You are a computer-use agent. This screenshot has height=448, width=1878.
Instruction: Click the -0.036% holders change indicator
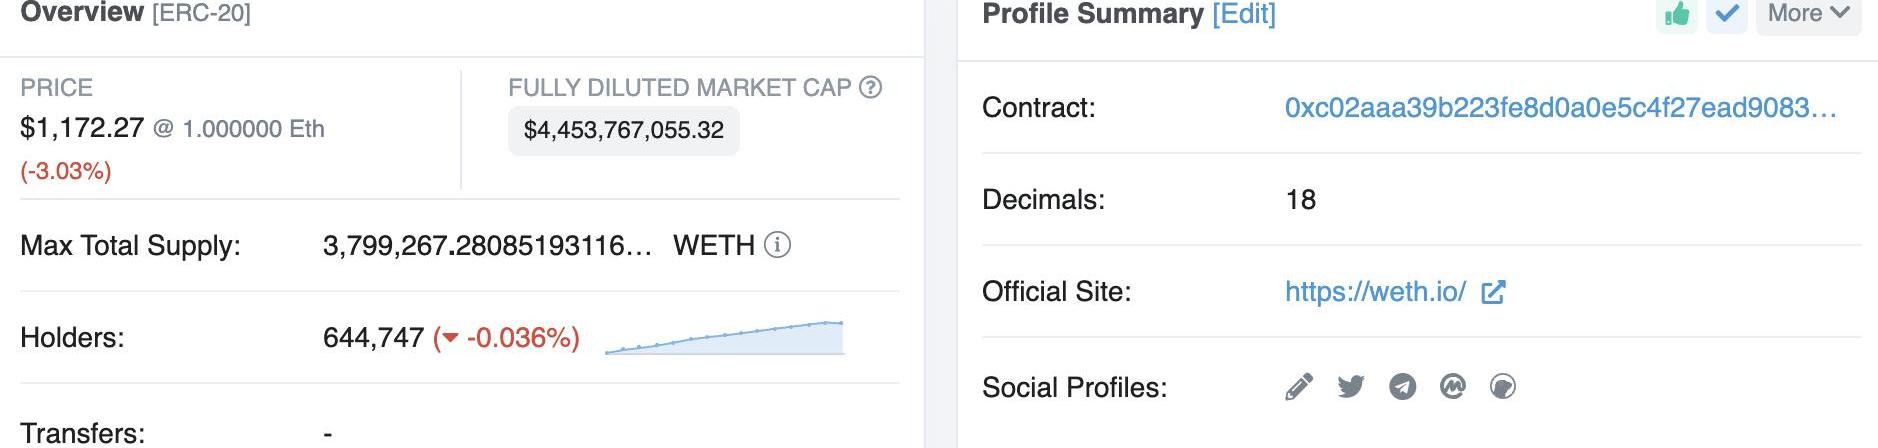[507, 338]
